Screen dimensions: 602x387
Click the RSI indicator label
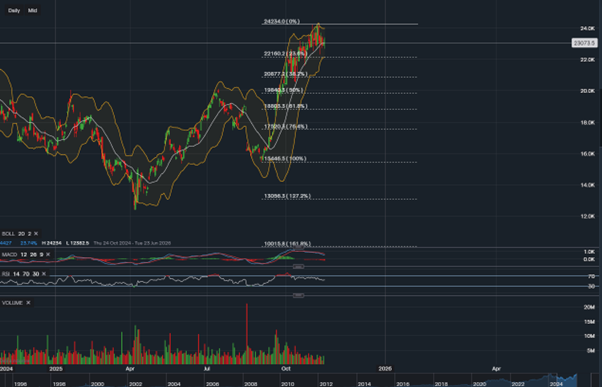pyautogui.click(x=6, y=274)
